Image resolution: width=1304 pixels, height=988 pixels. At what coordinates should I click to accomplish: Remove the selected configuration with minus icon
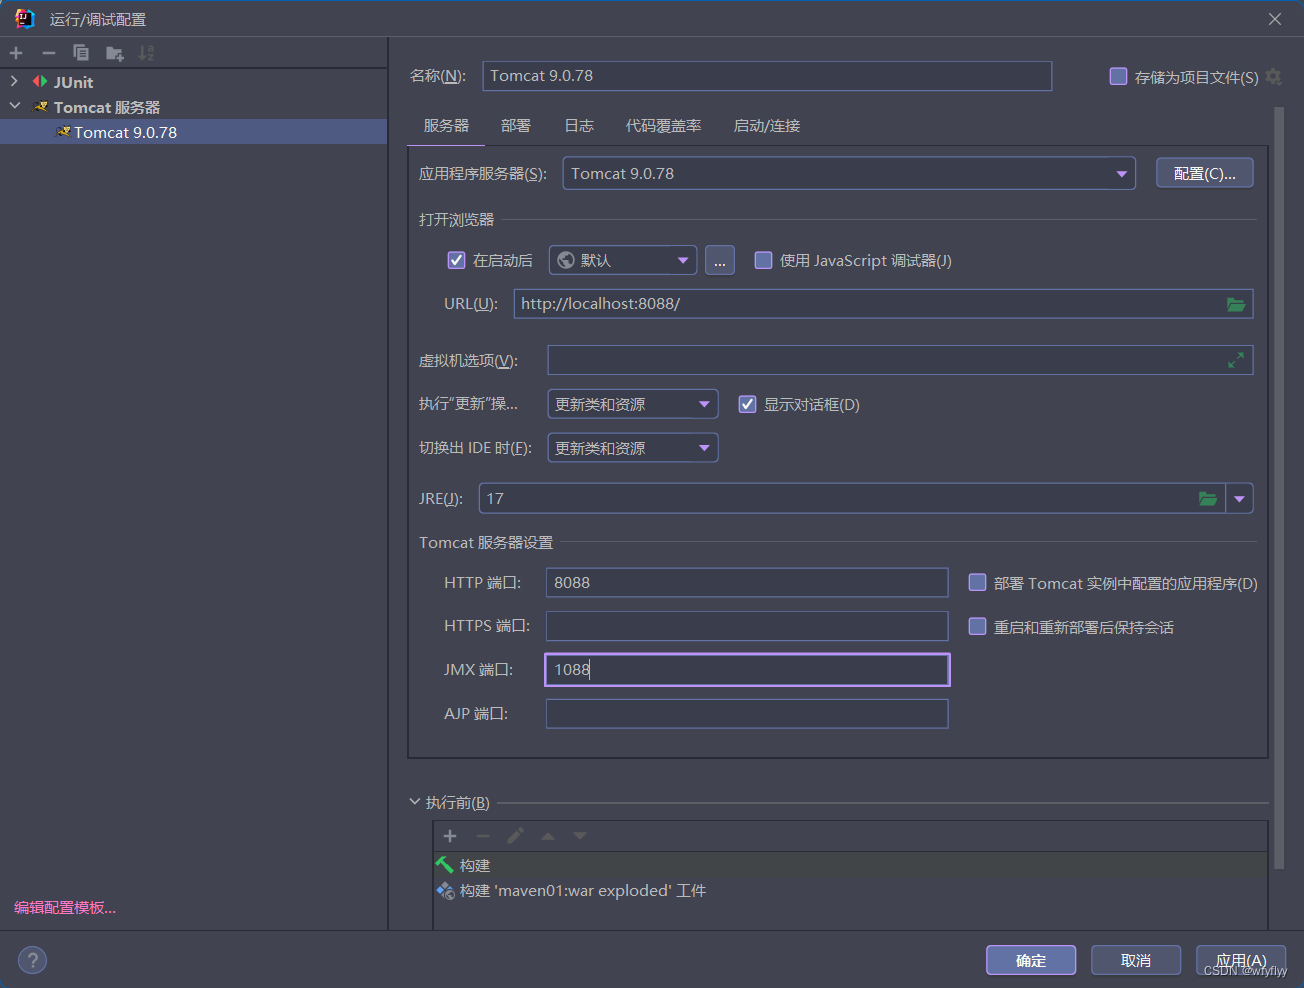pos(48,53)
